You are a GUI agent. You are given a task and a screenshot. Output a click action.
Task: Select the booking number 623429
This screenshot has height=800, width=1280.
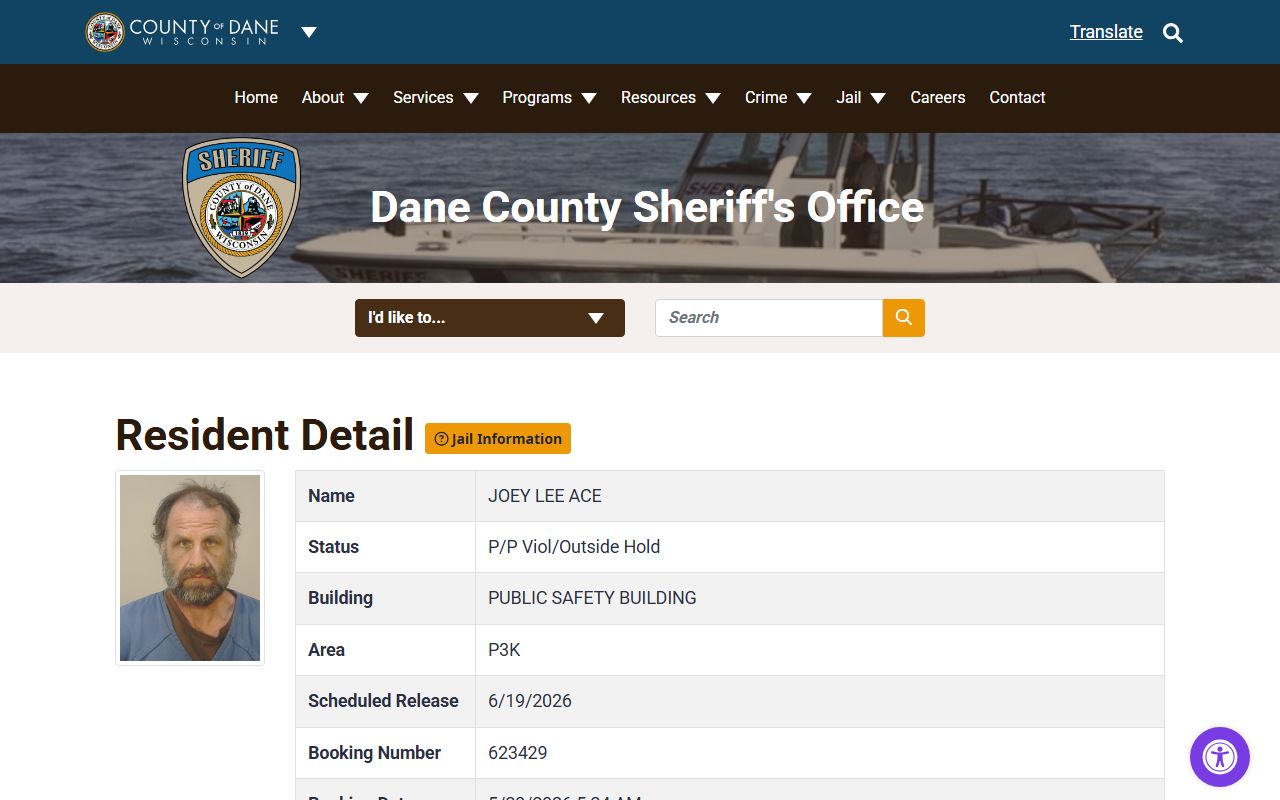pyautogui.click(x=518, y=753)
